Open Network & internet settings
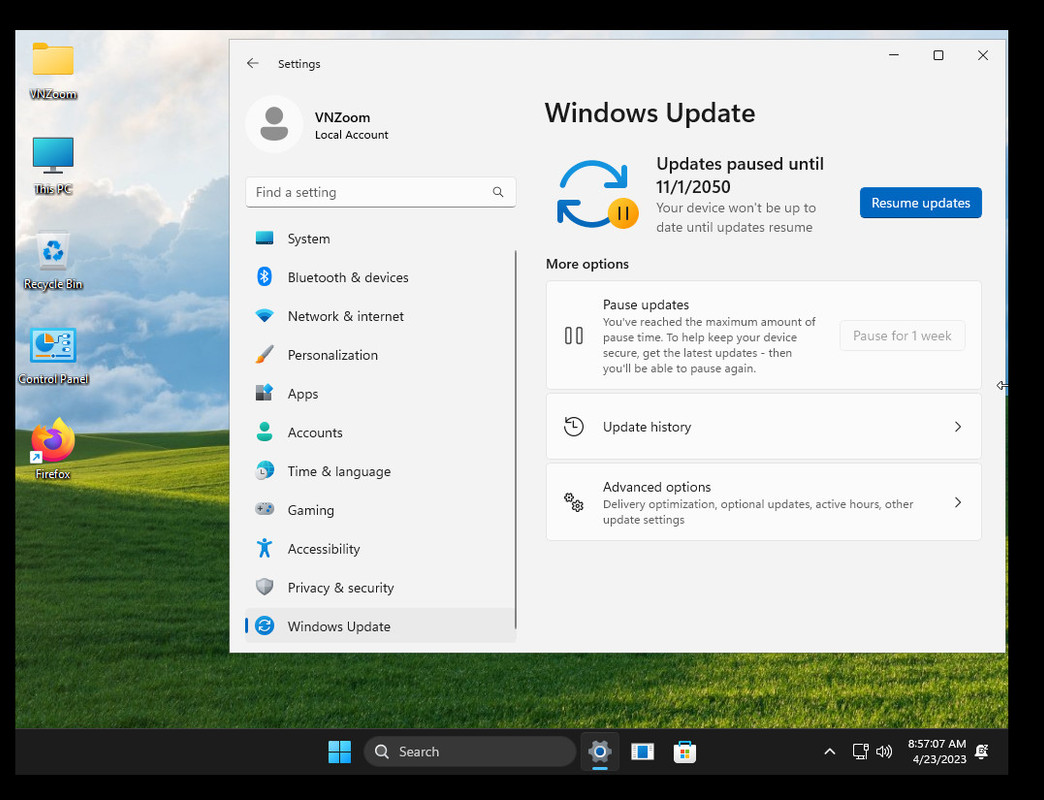The height and width of the screenshot is (800, 1044). pyautogui.click(x=380, y=315)
